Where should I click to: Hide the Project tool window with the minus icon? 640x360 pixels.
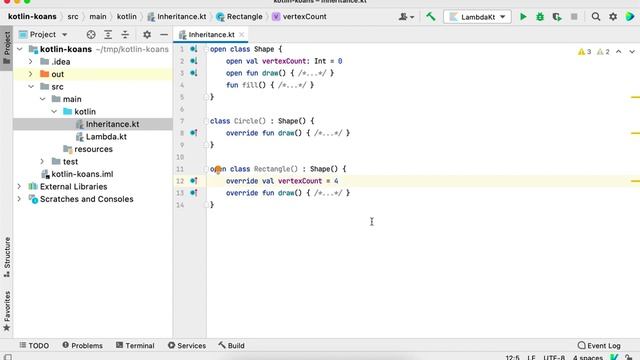click(x=164, y=35)
